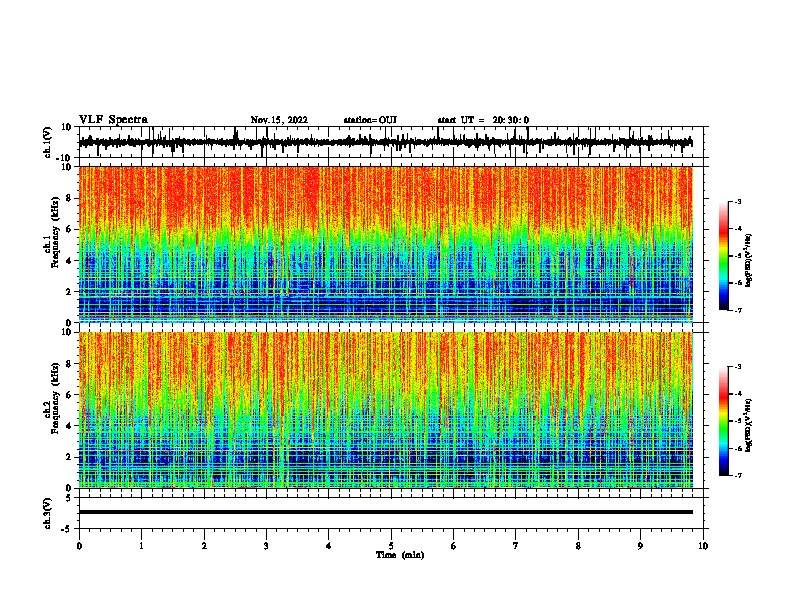The width and height of the screenshot is (792, 612).
Task: Click the "8" kHz tick on ch.2 spectrogram
Action: click(69, 364)
